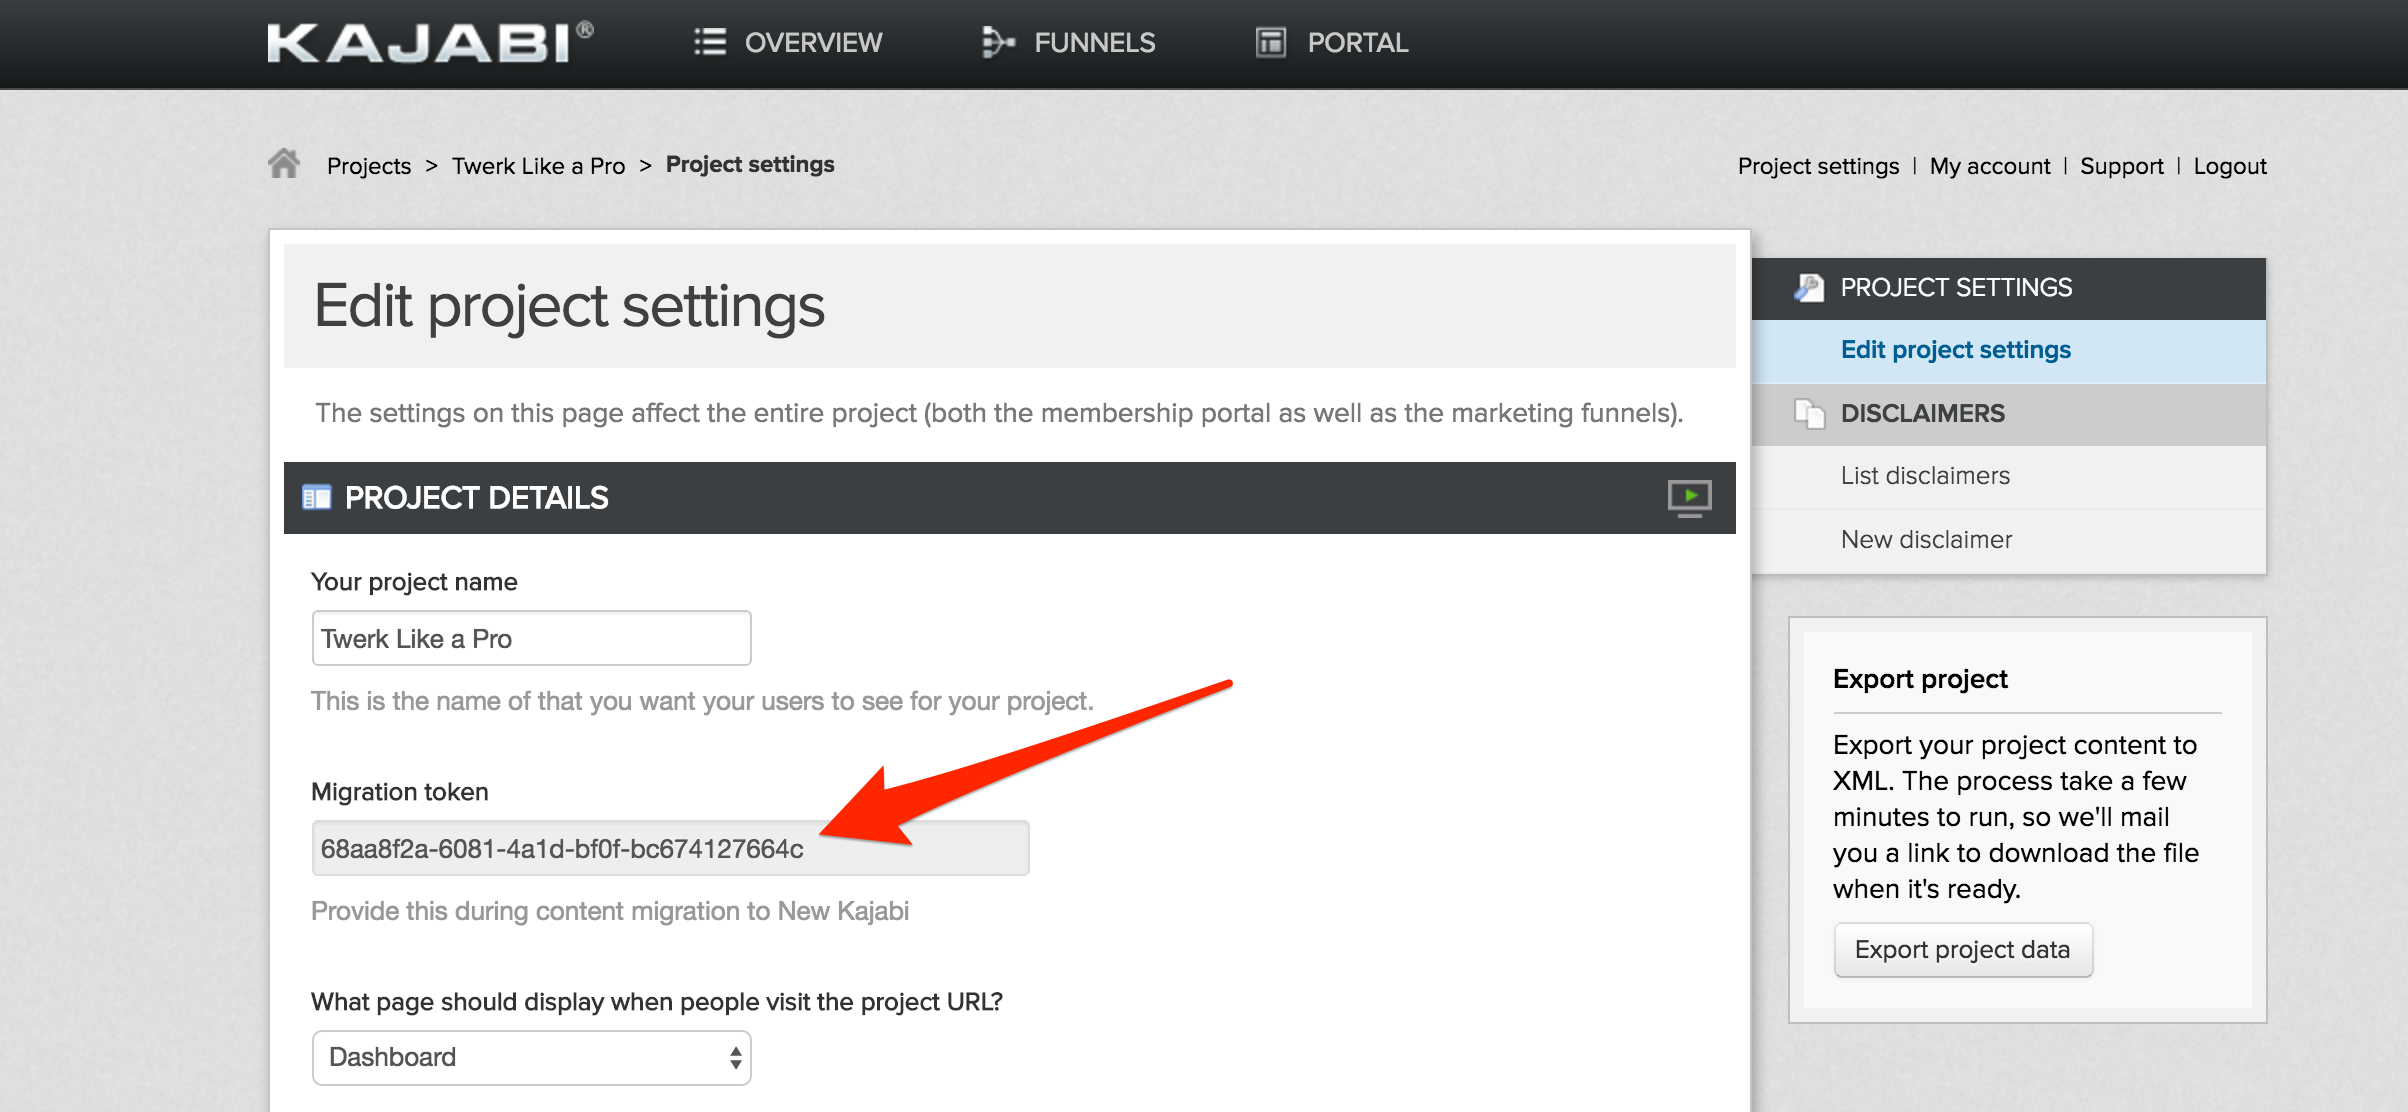Viewport: 2408px width, 1112px height.
Task: Click the Project Details header icon
Action: [317, 497]
